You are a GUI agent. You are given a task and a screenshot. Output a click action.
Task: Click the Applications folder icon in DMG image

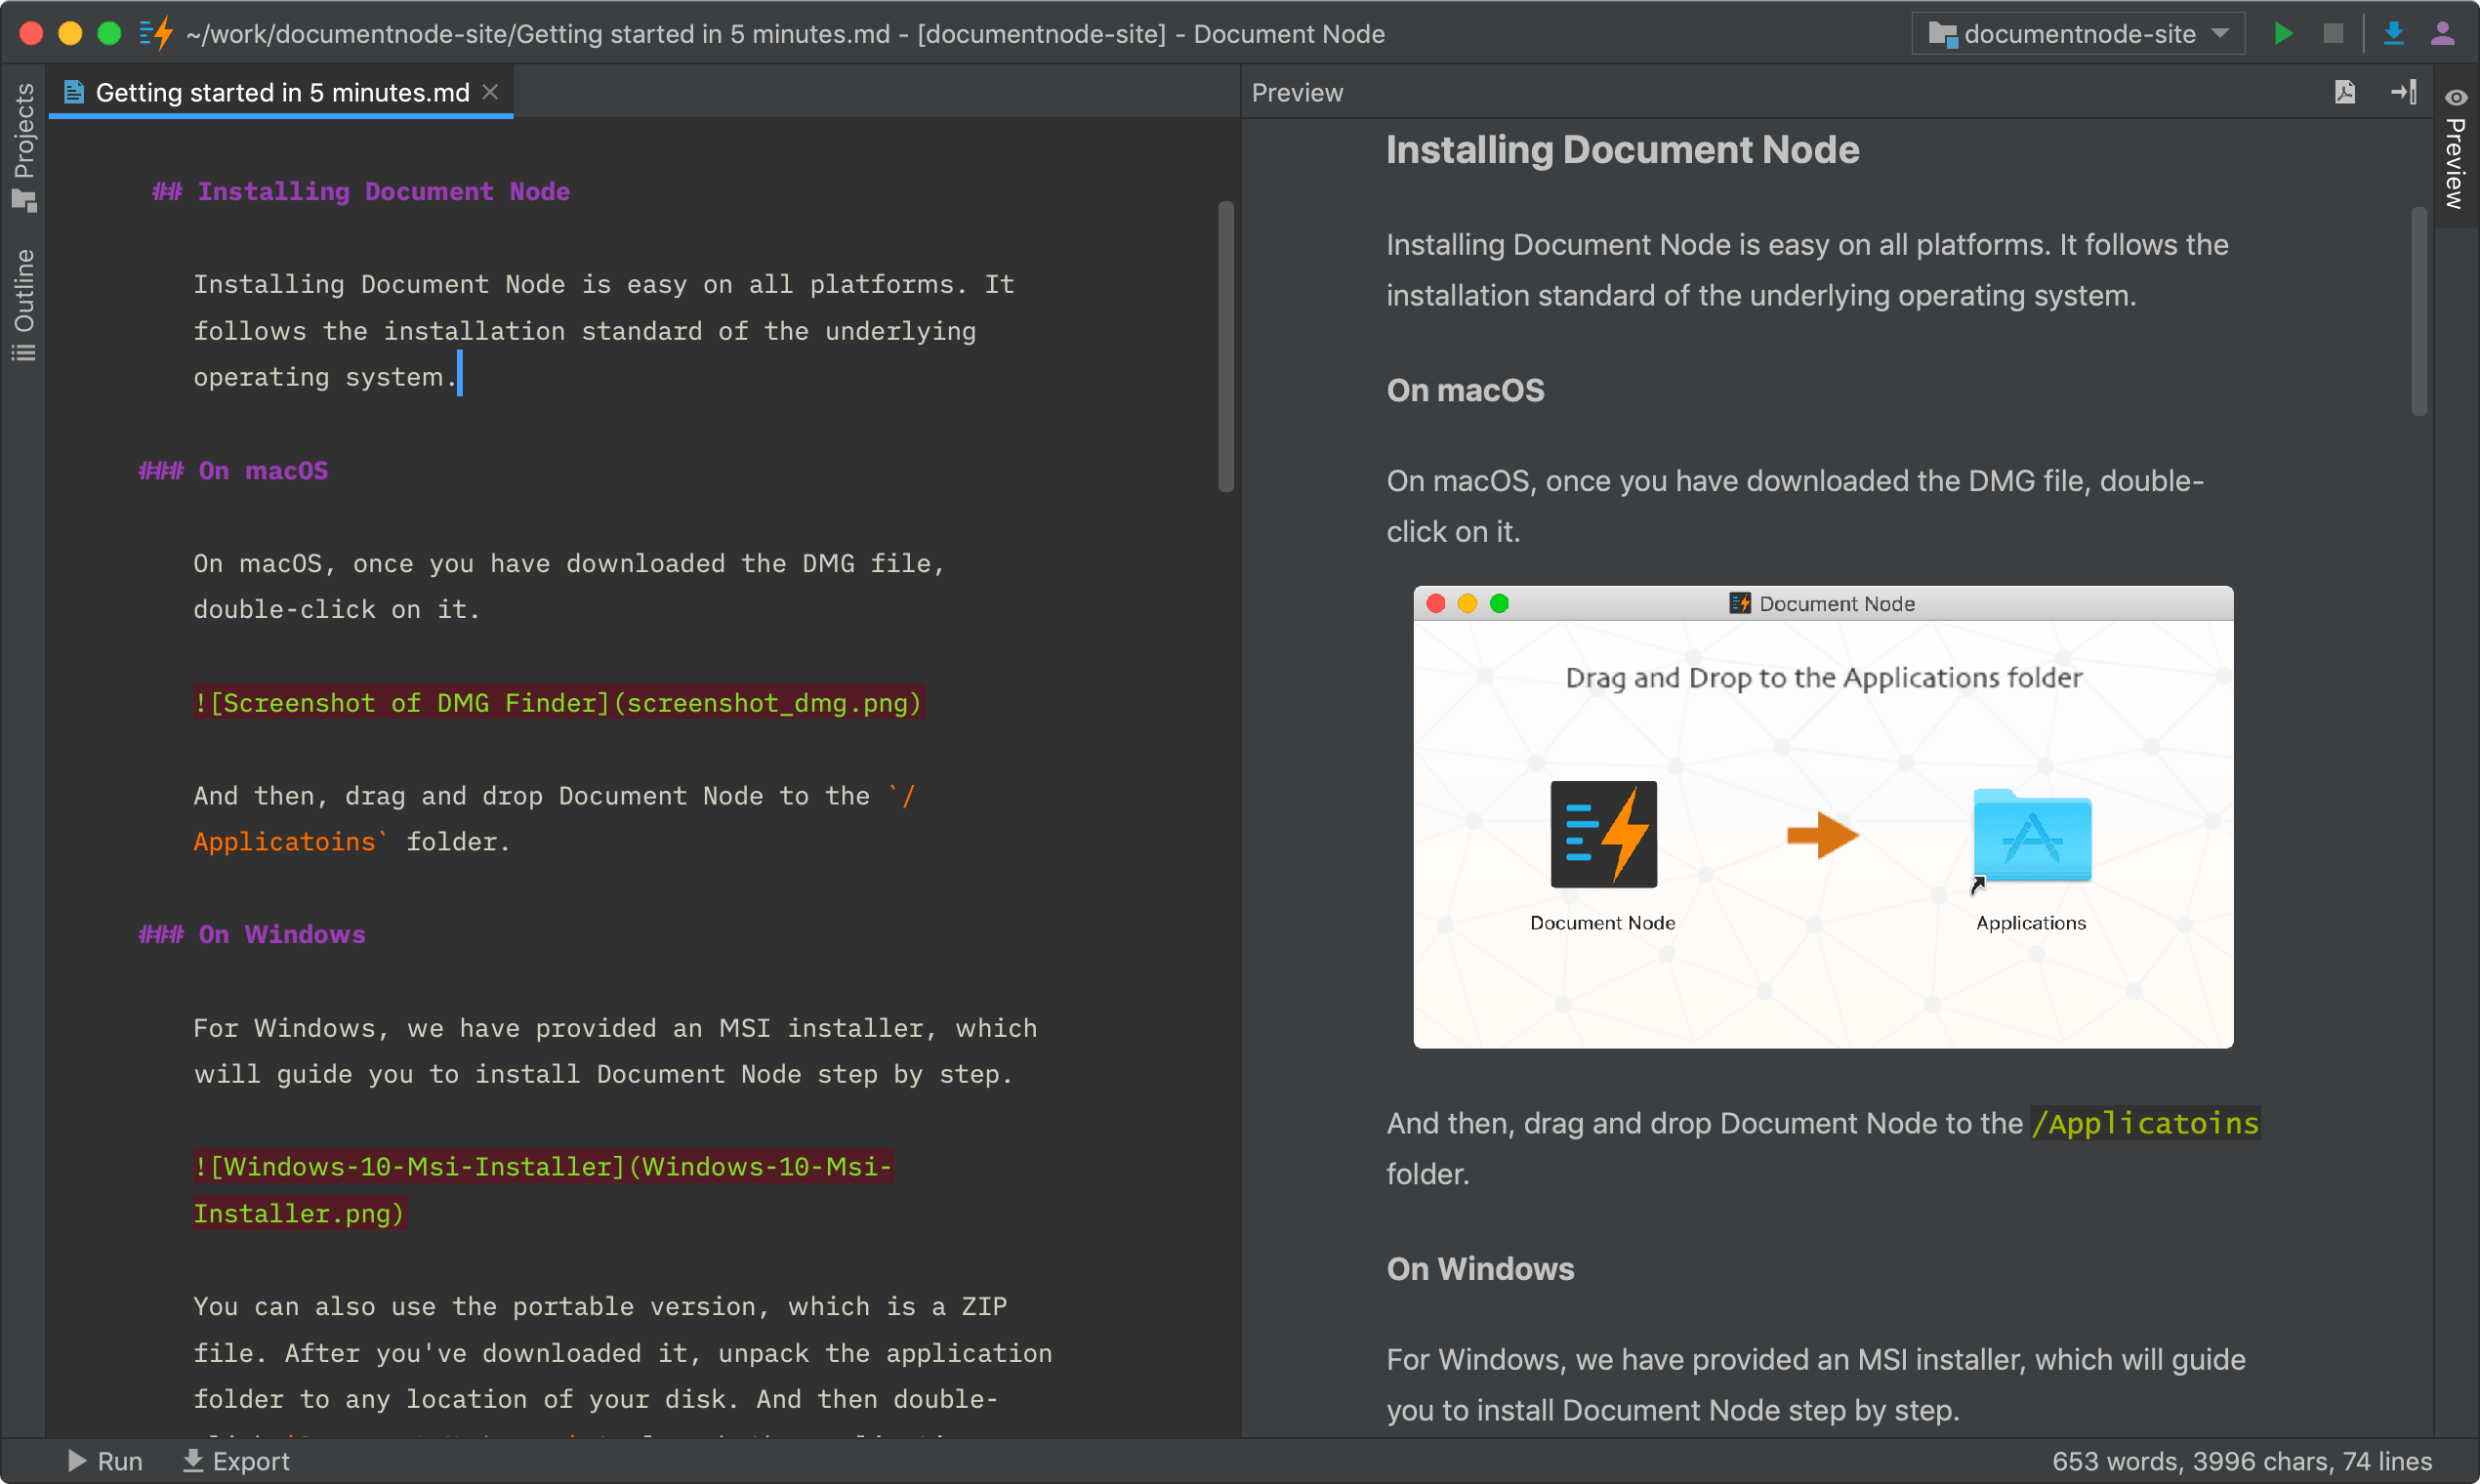(2031, 838)
